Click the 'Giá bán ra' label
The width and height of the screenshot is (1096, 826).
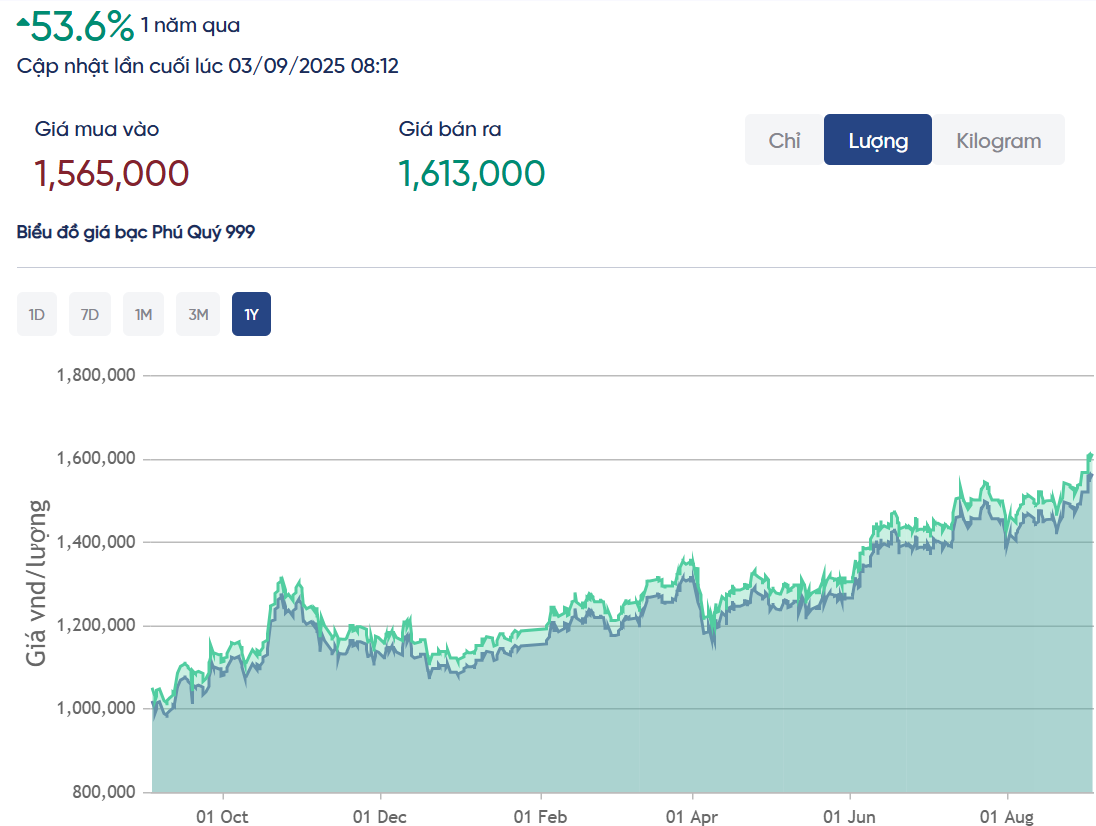(450, 129)
